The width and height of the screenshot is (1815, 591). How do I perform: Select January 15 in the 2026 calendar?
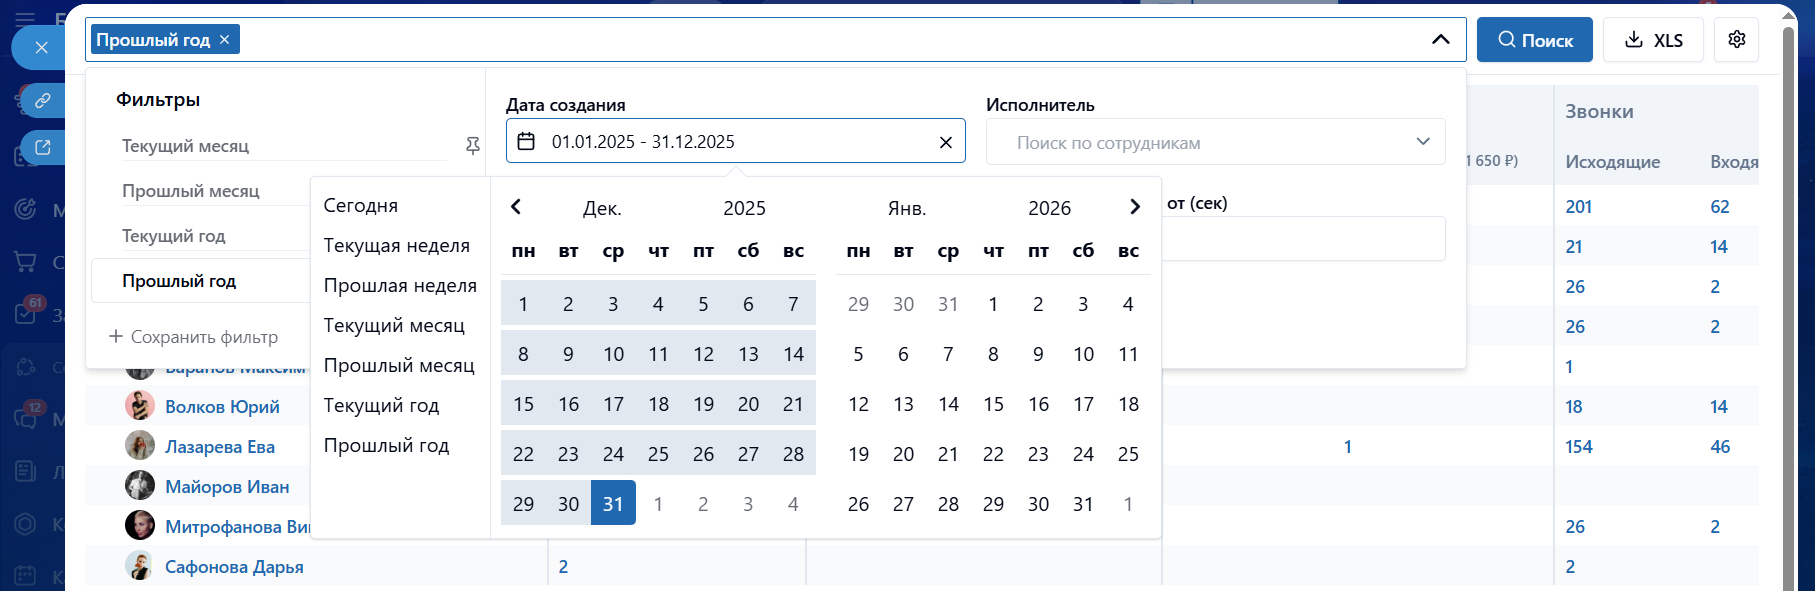coord(993,403)
